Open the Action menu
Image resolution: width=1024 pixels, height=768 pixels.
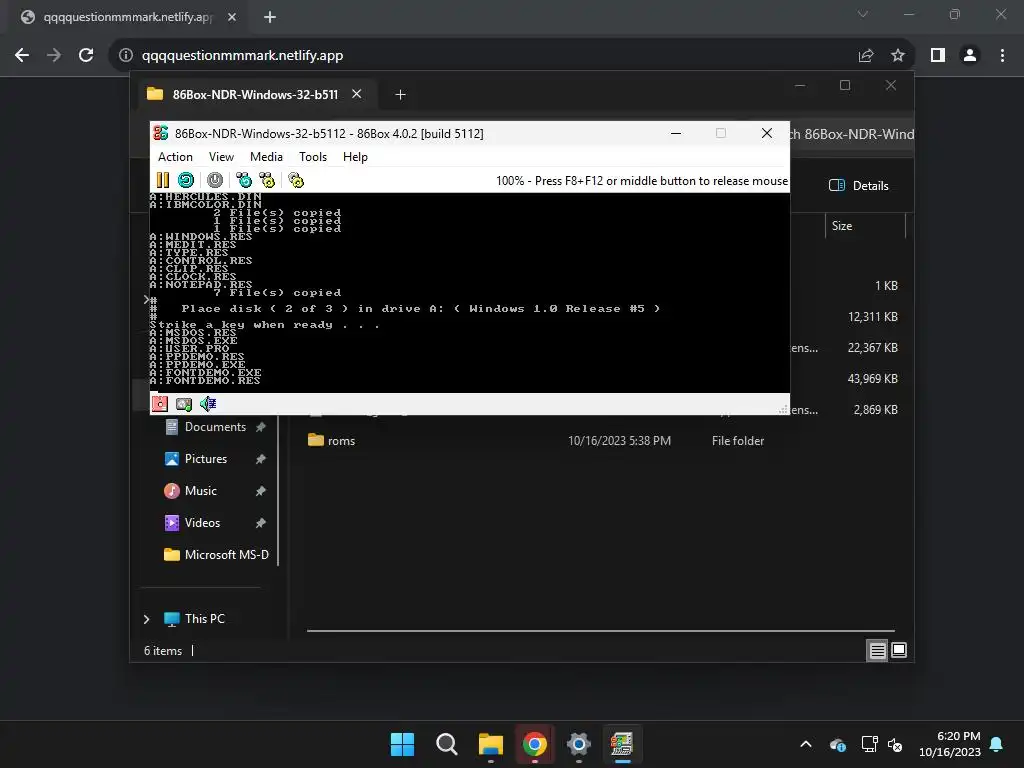pos(175,157)
